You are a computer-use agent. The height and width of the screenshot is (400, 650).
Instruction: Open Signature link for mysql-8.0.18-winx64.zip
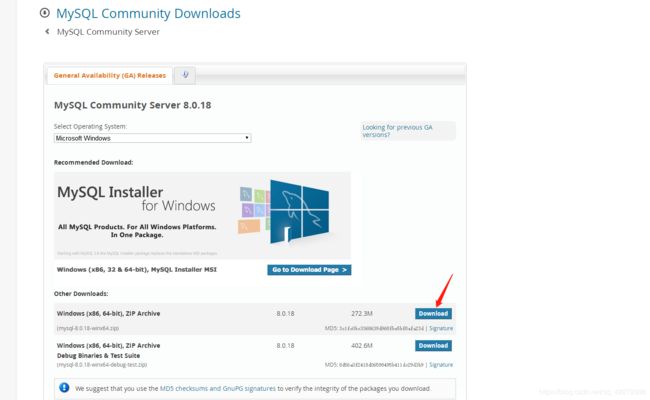tap(441, 328)
